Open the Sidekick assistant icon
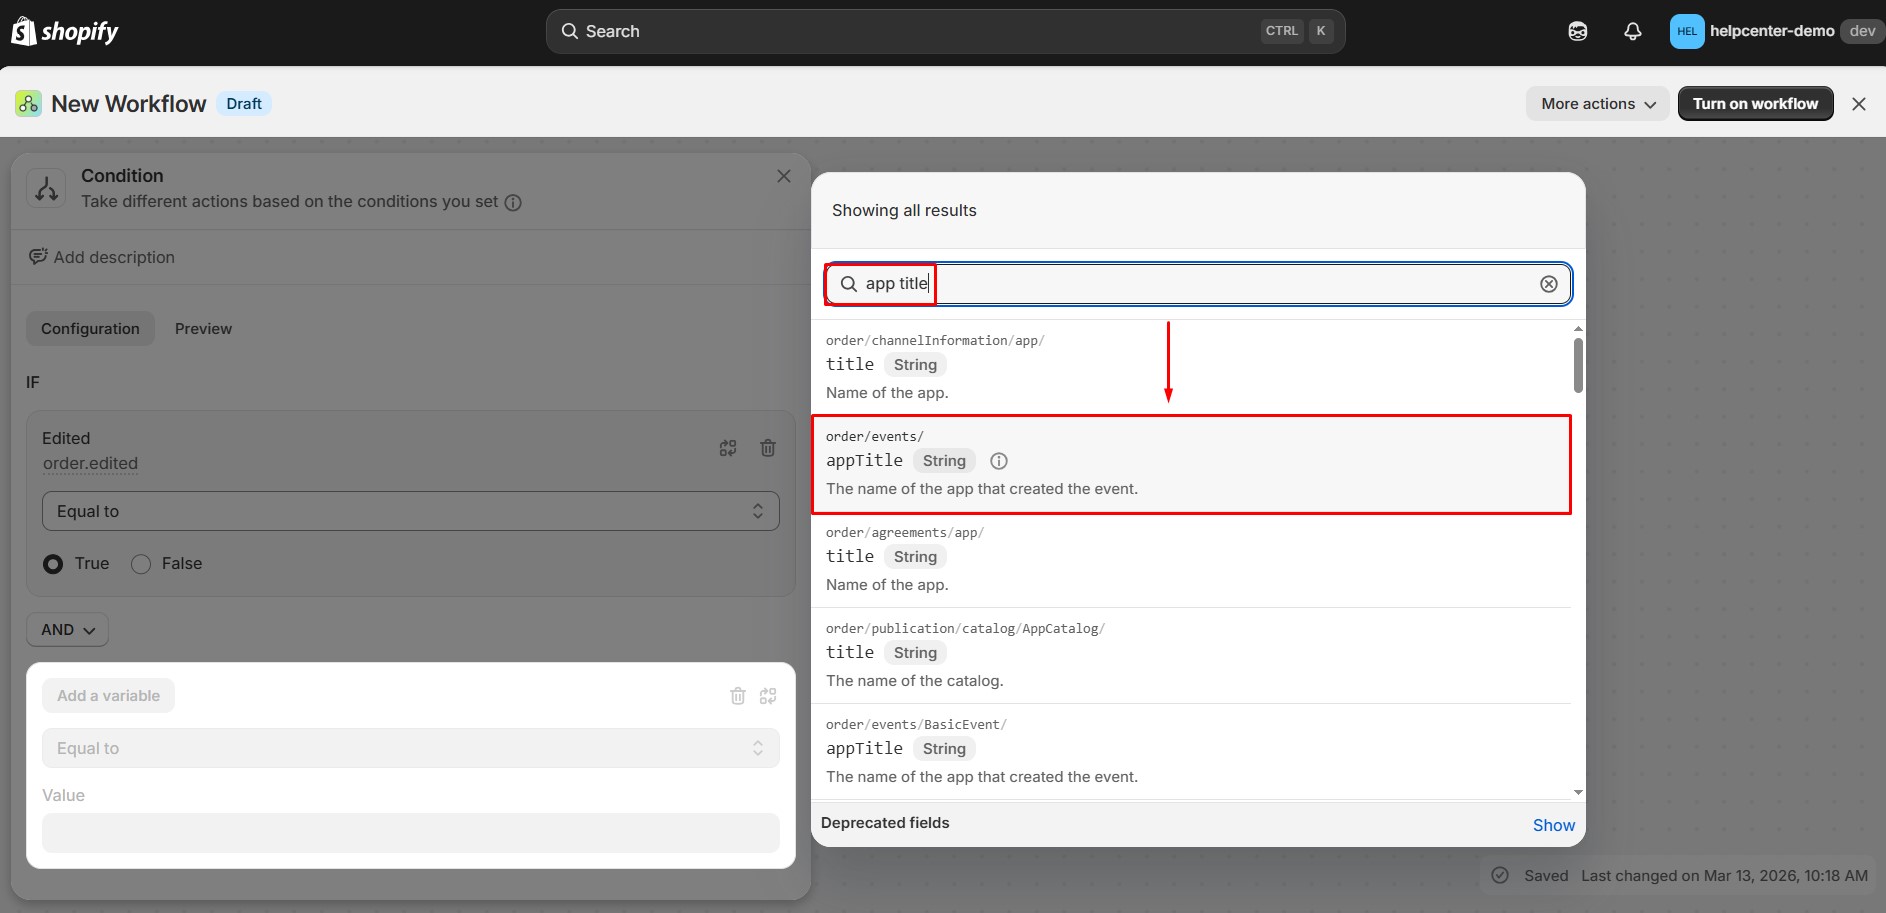Viewport: 1886px width, 913px height. 1577,32
